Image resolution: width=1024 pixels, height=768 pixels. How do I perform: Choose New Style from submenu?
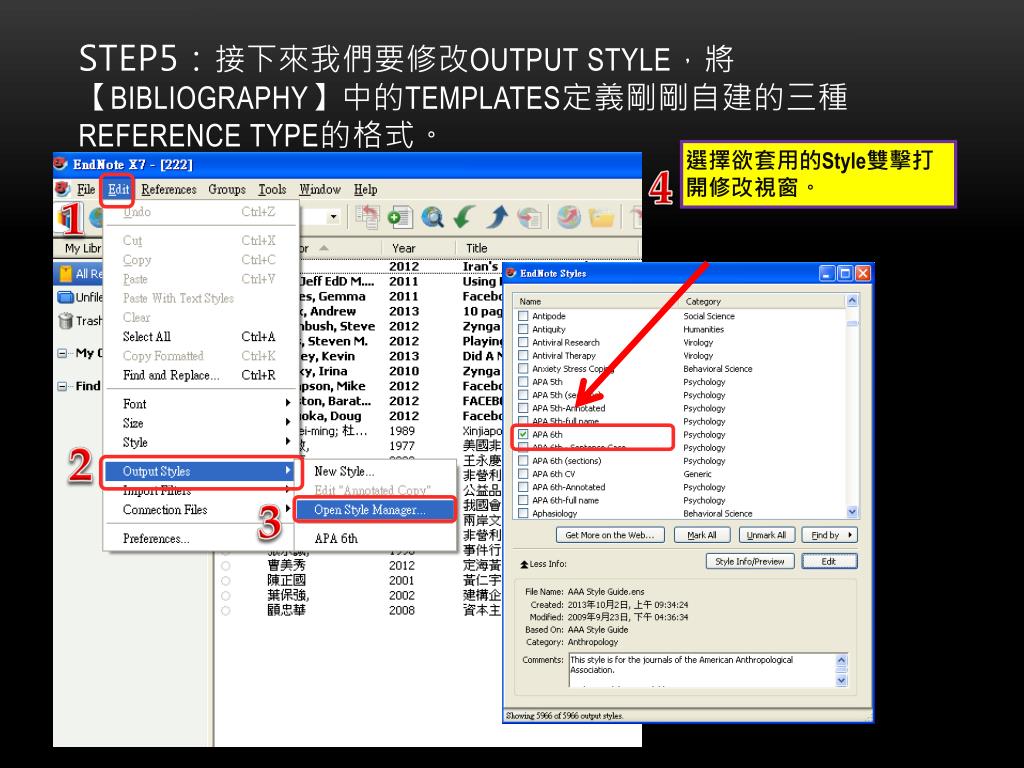tap(376, 471)
